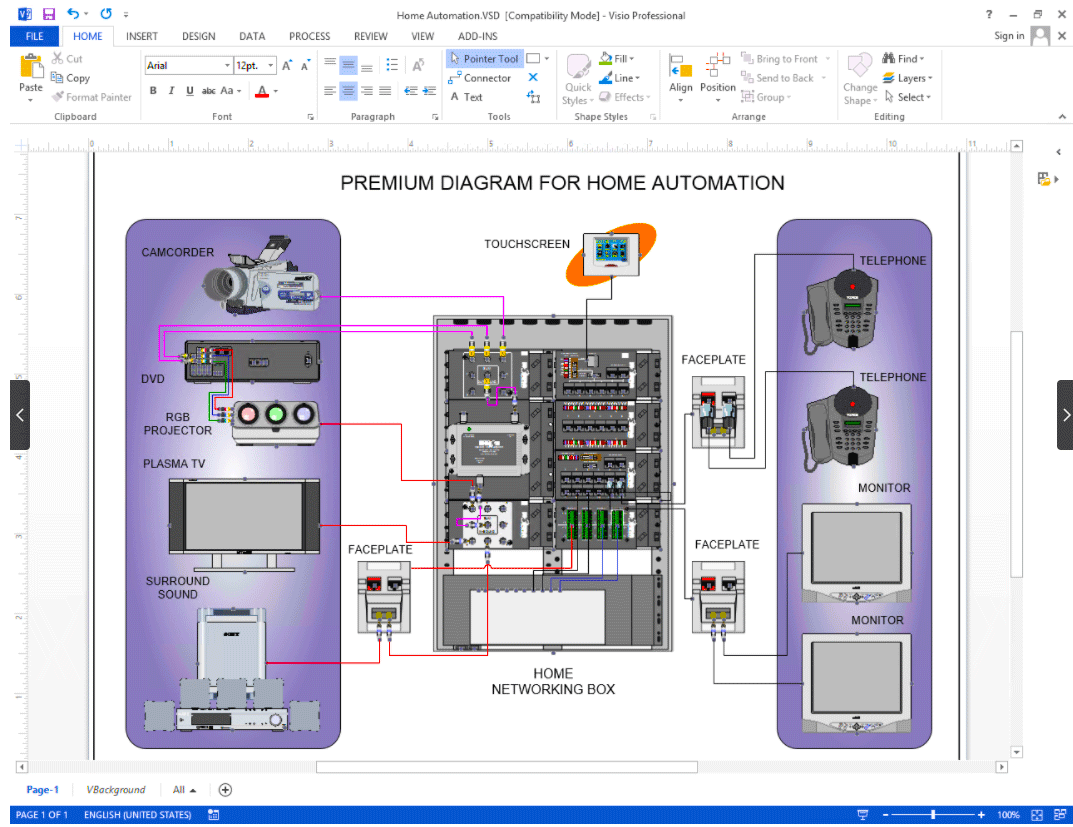Open the Format Painter
The height and width of the screenshot is (827, 1073).
click(x=92, y=96)
